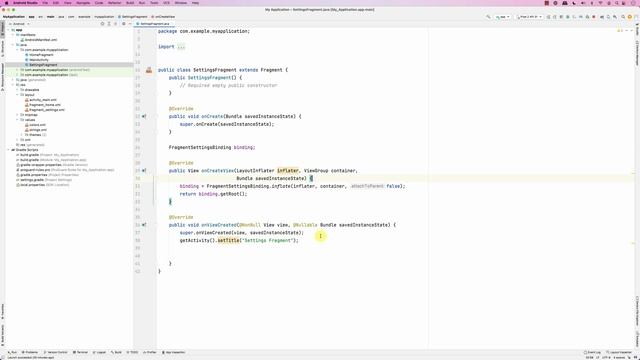
Task: Click the override gutter icon beside onViewCreated
Action: 144,225
